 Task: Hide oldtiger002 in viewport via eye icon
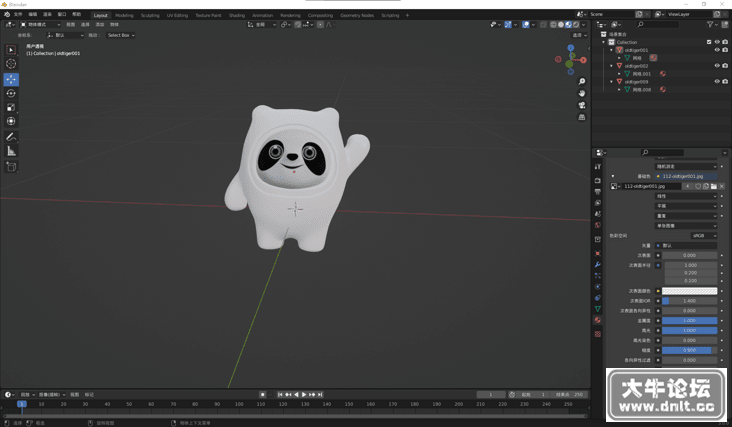(x=717, y=66)
